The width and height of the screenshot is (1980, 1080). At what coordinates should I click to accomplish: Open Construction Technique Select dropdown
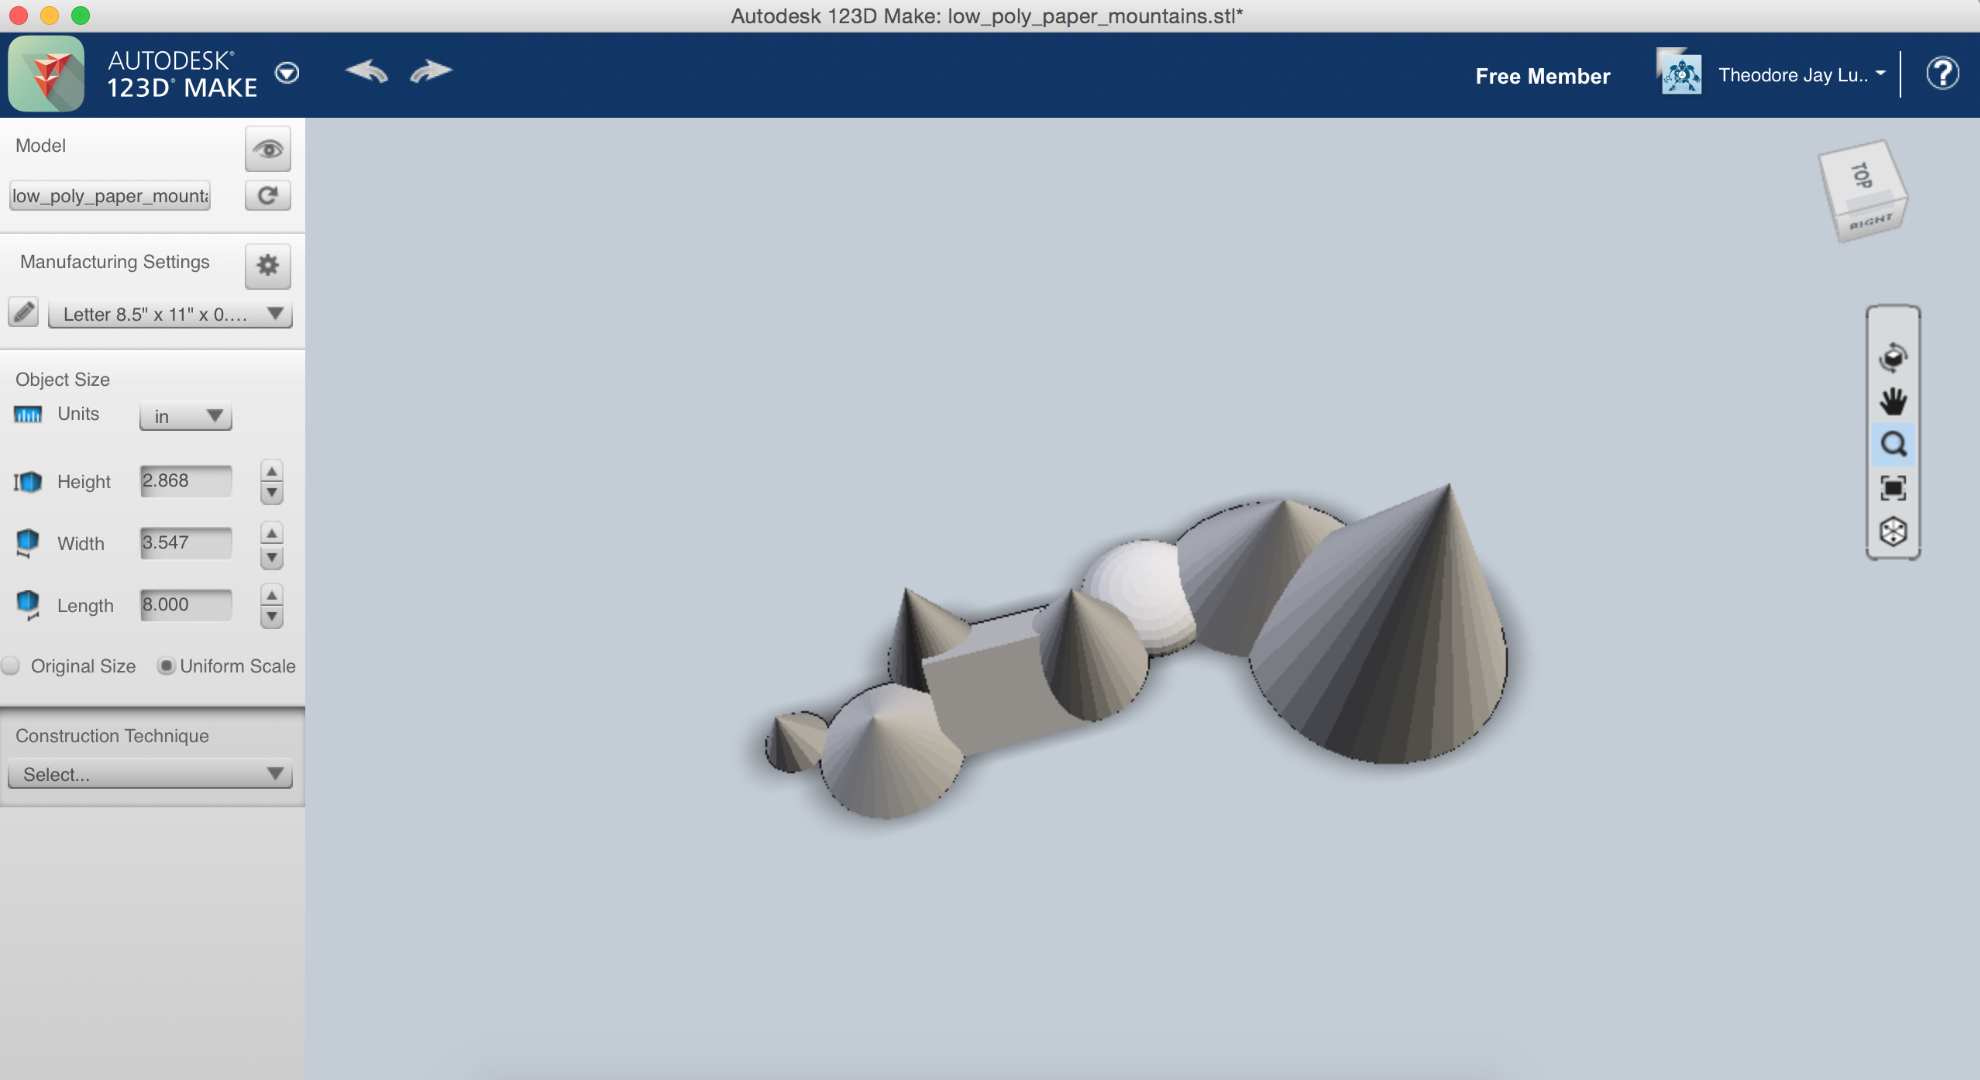pos(150,774)
